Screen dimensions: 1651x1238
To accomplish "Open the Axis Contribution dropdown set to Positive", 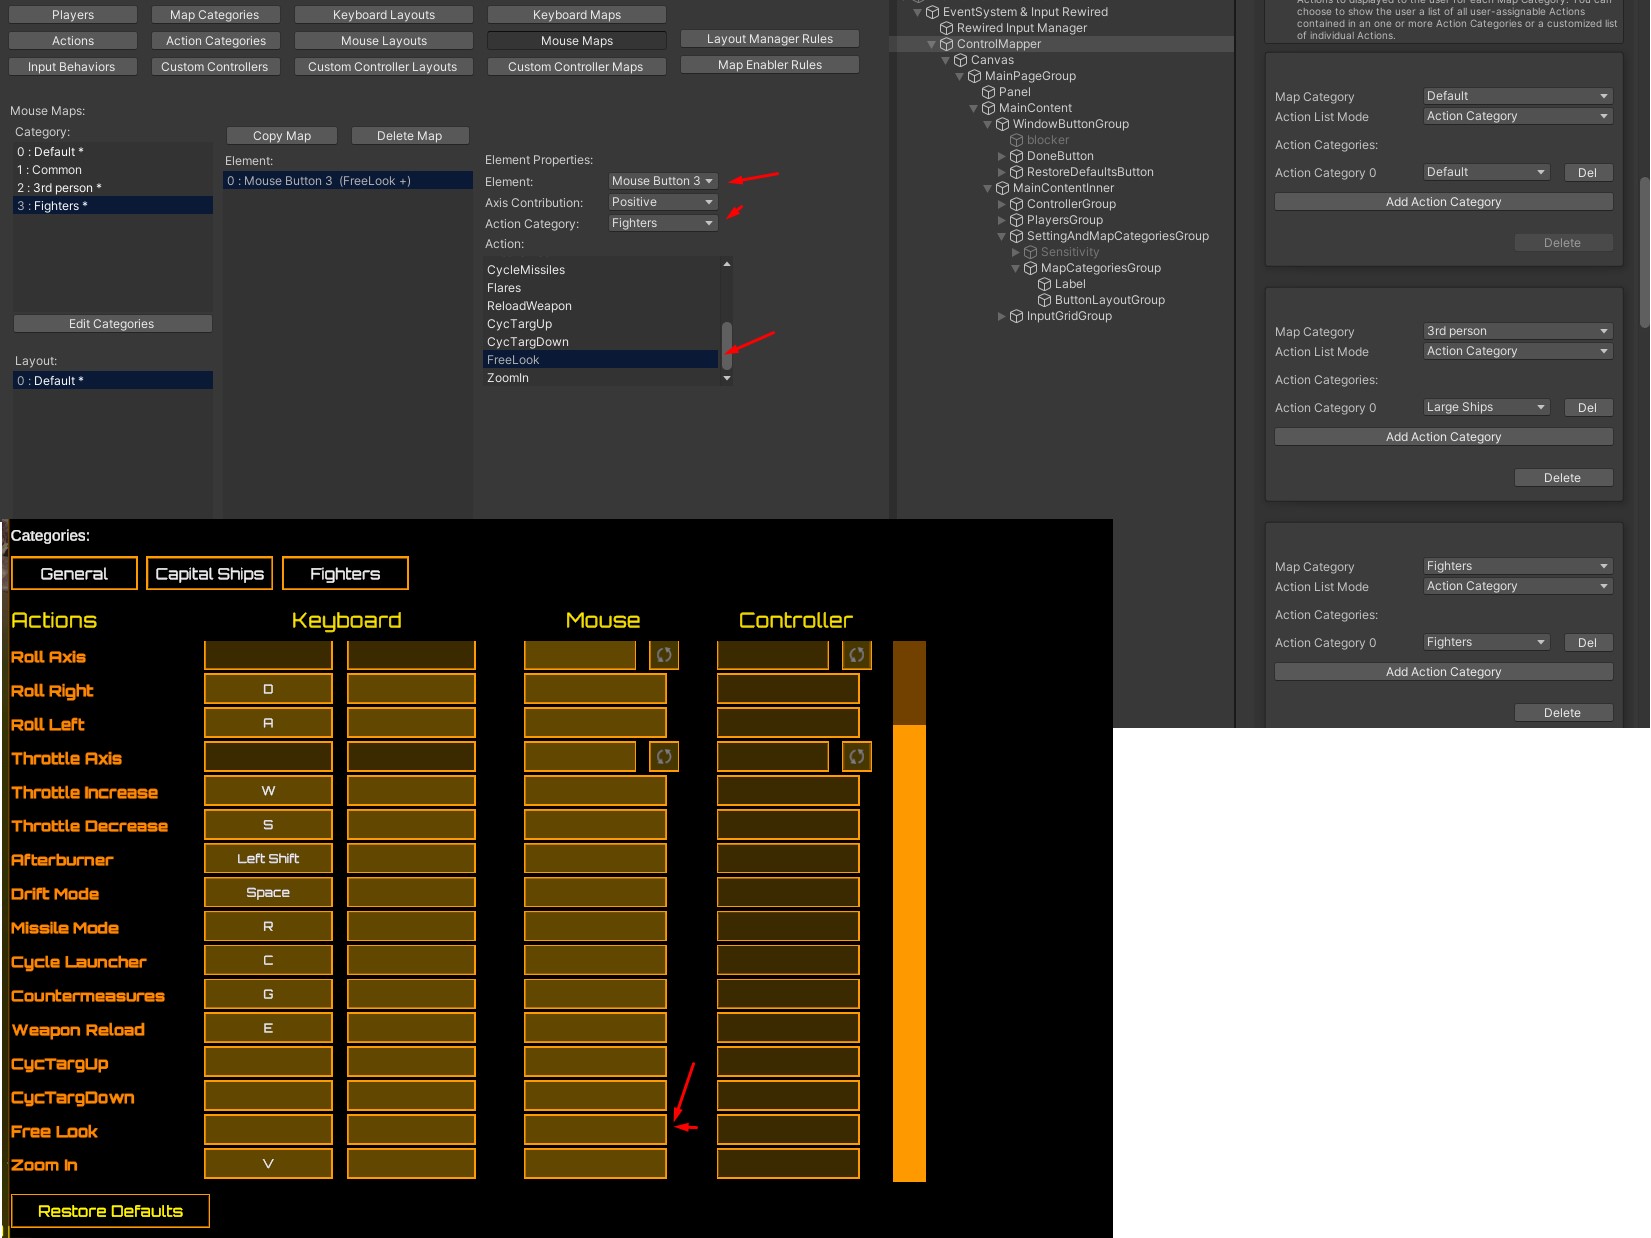I will (662, 202).
